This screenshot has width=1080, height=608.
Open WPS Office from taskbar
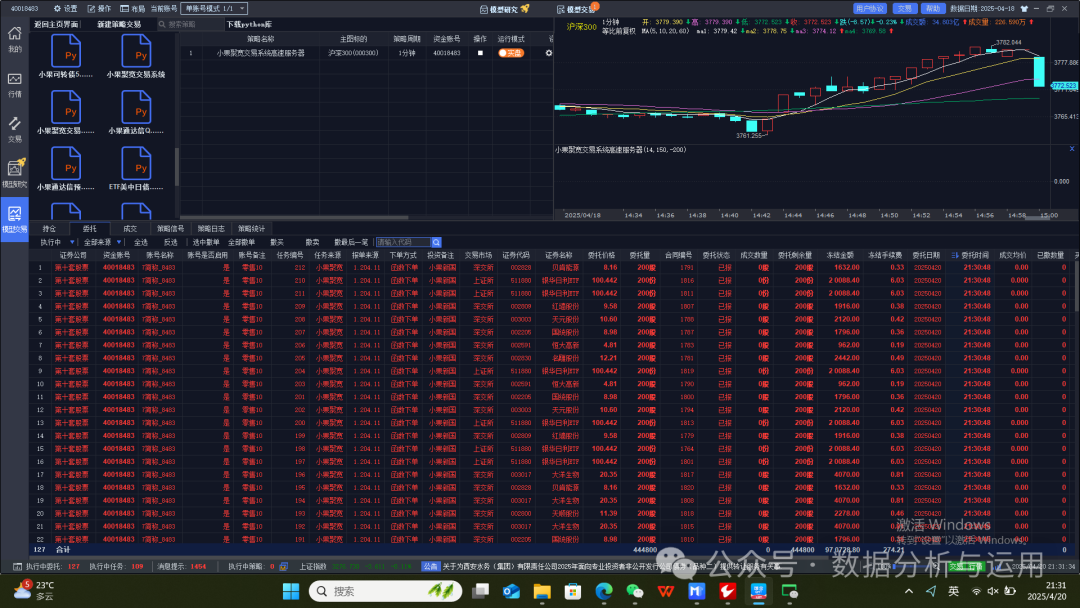[665, 591]
